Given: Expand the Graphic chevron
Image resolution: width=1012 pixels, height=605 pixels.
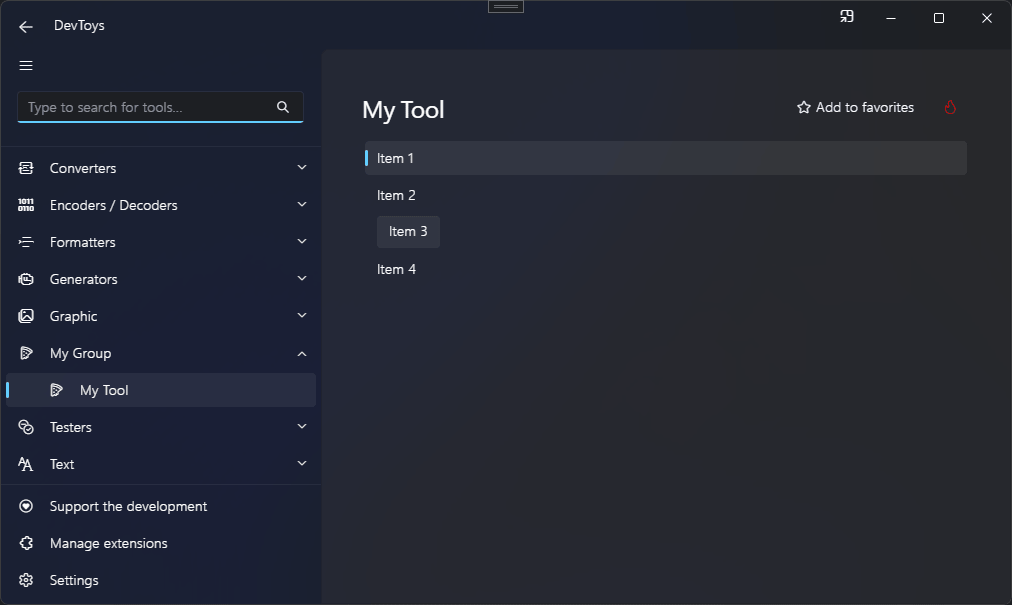Looking at the screenshot, I should click(x=301, y=315).
